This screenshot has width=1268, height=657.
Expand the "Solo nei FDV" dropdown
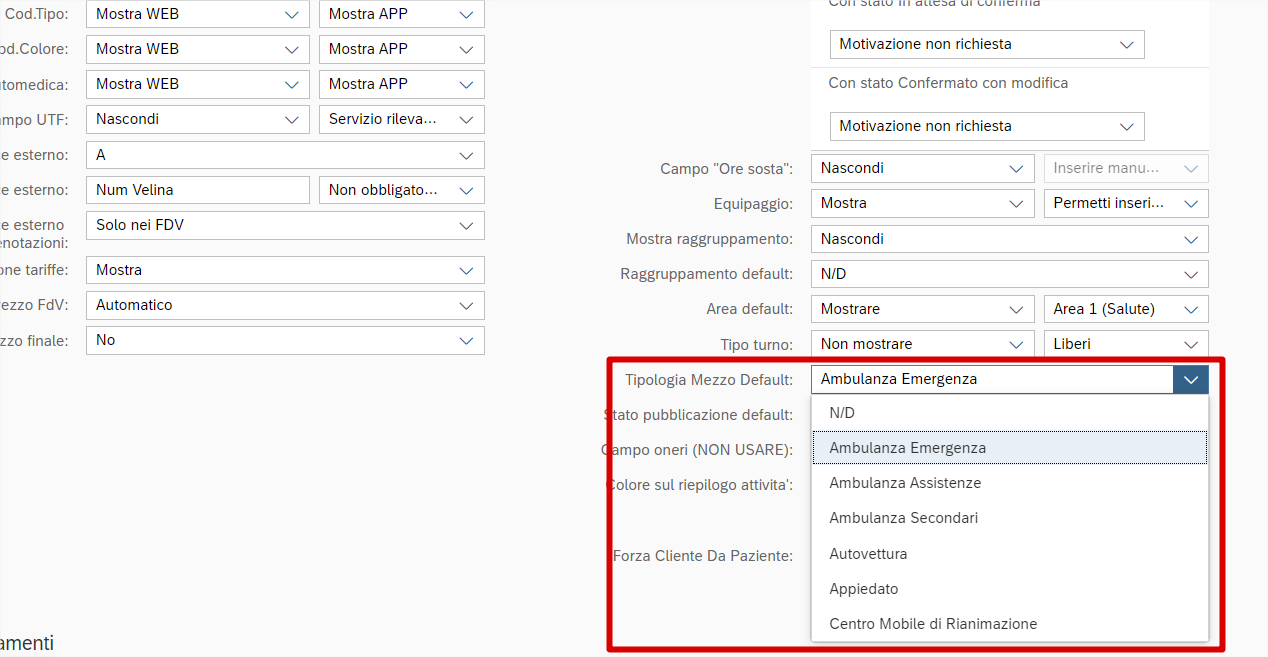285,225
